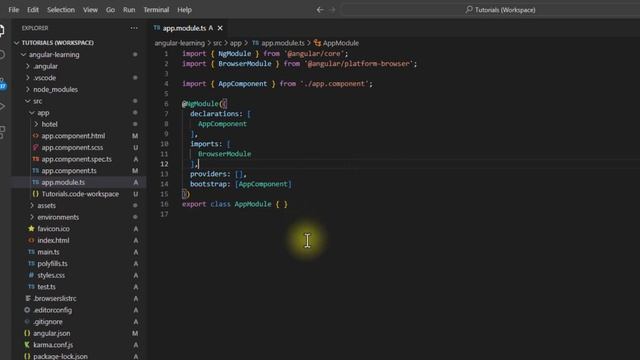Collapse the angular-learning folder
Screen dimensions: 640x360
tap(54, 55)
